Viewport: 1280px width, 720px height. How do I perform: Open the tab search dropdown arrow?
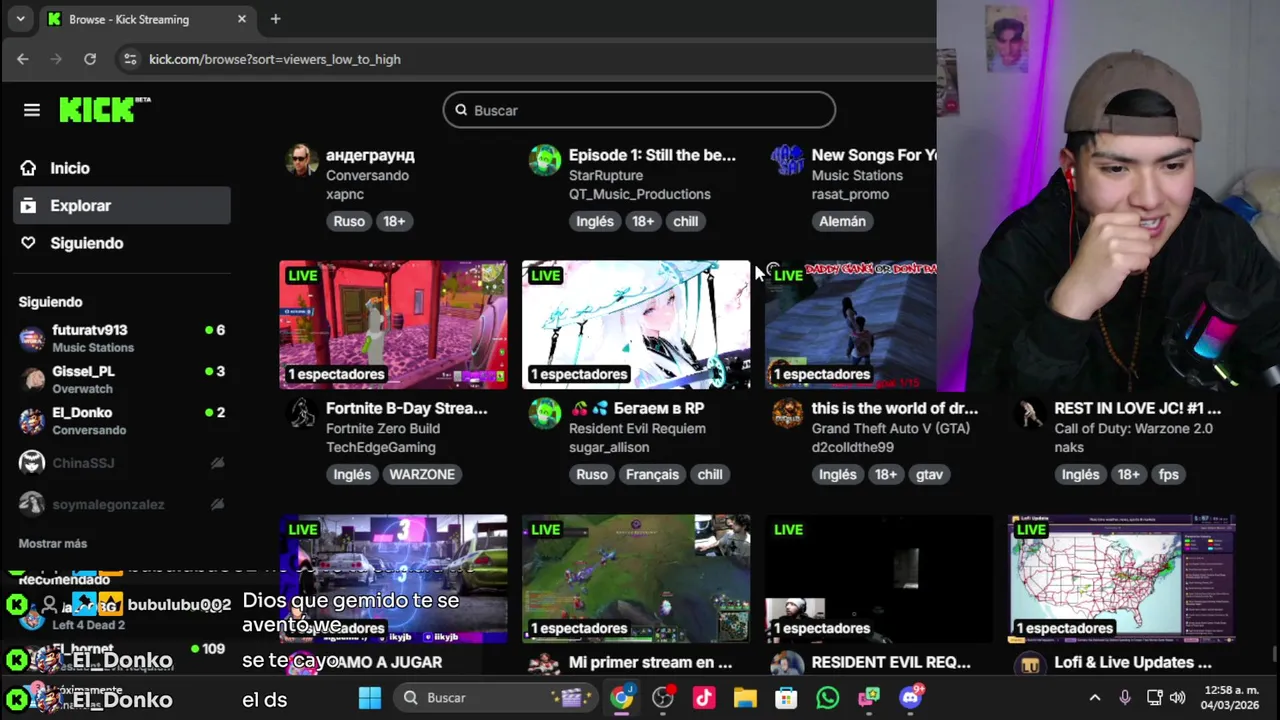point(20,19)
